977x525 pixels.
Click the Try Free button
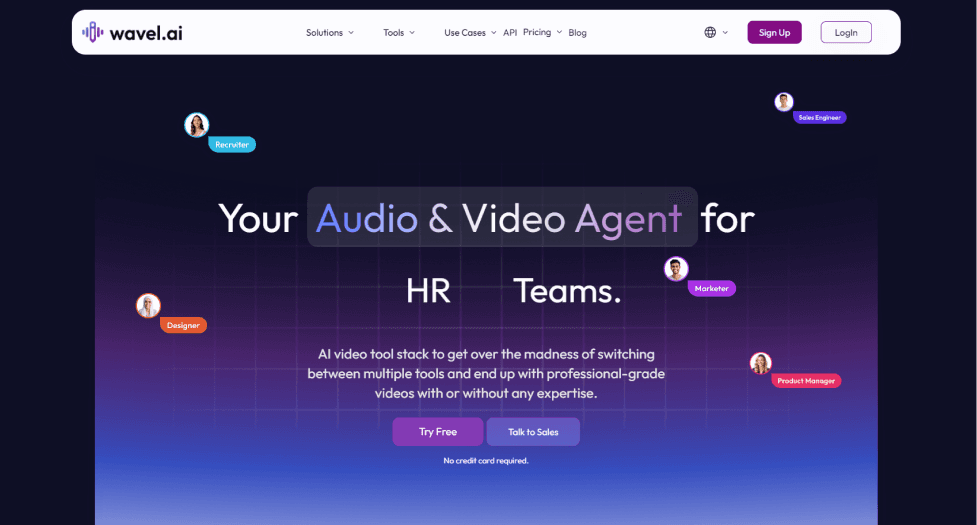point(437,432)
